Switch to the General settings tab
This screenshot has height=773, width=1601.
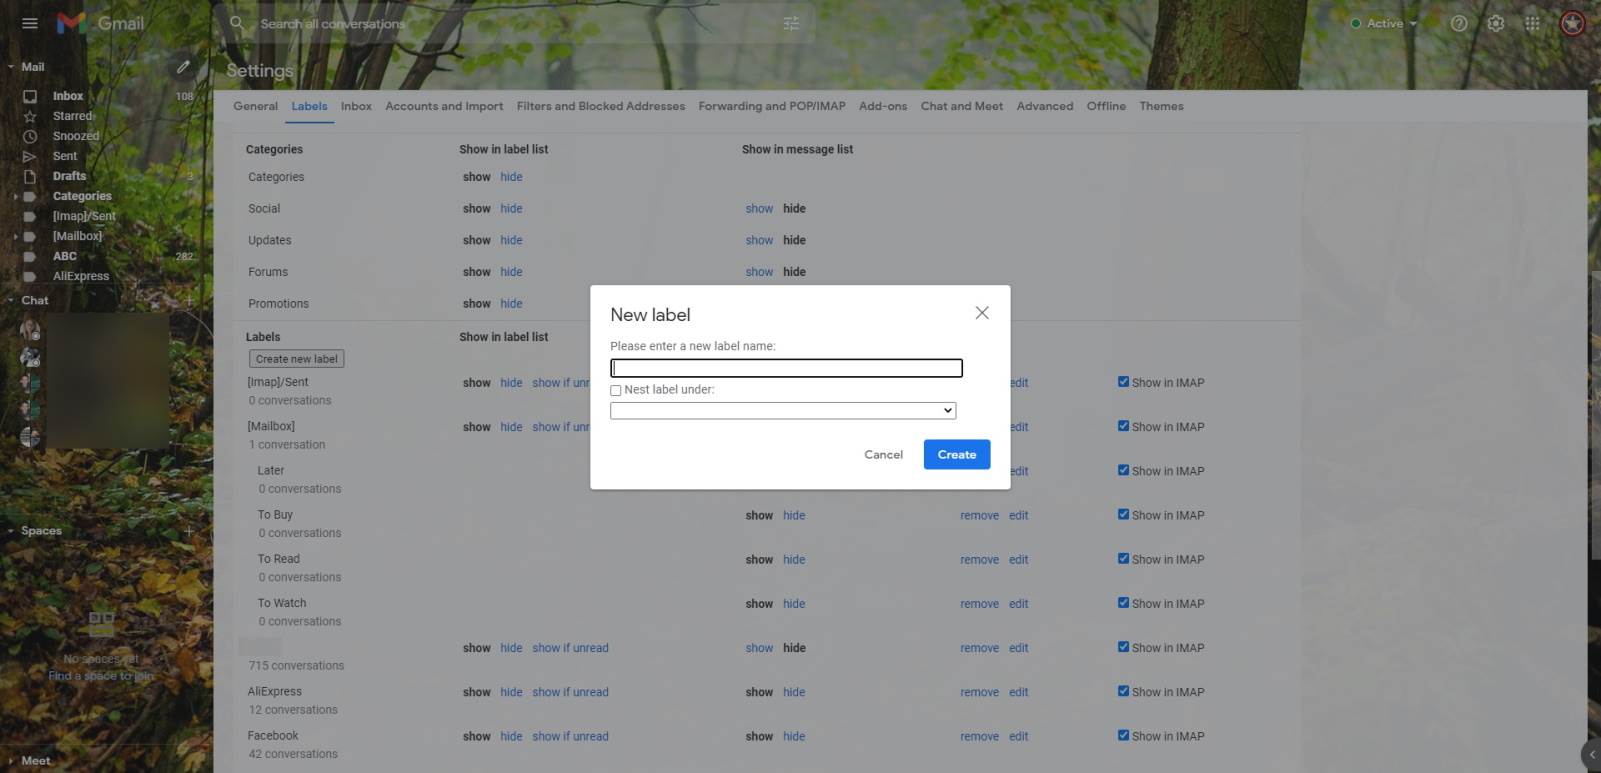(x=255, y=106)
